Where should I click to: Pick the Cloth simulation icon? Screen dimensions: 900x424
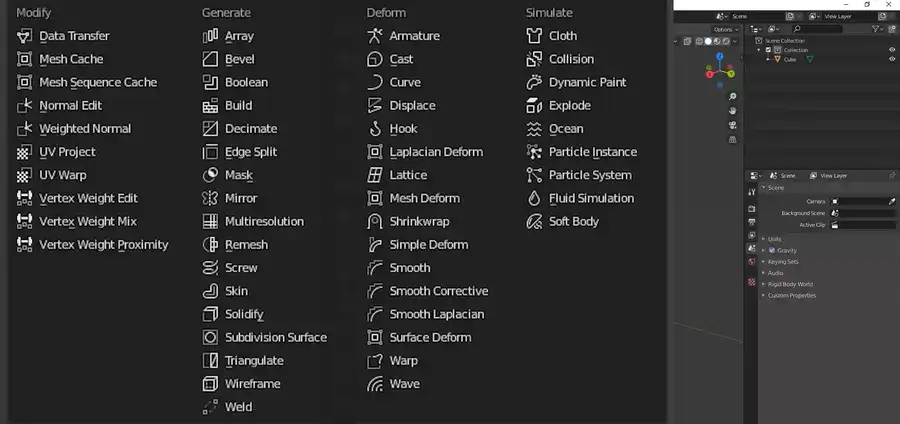[x=534, y=36]
